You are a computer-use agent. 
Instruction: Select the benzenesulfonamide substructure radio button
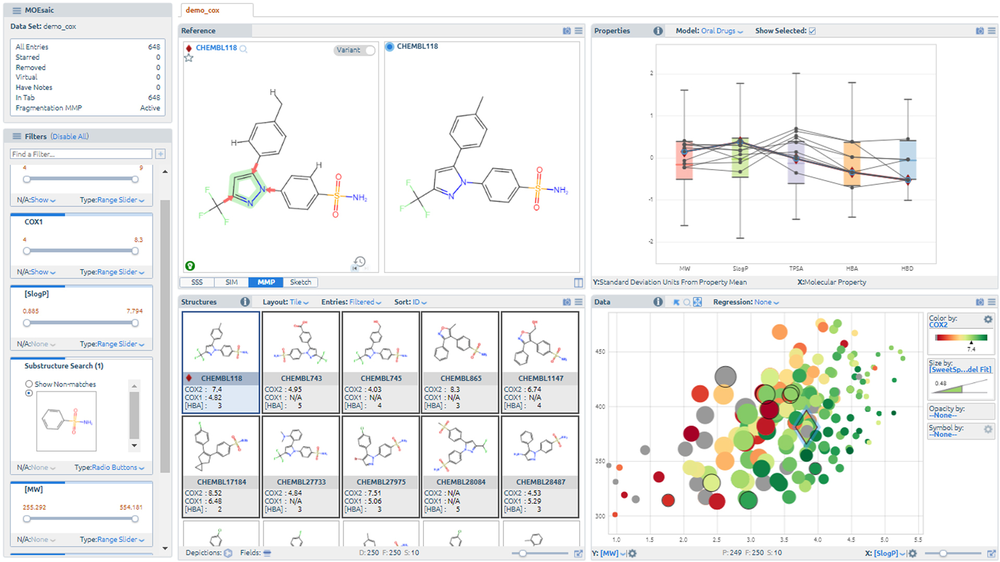[29, 394]
